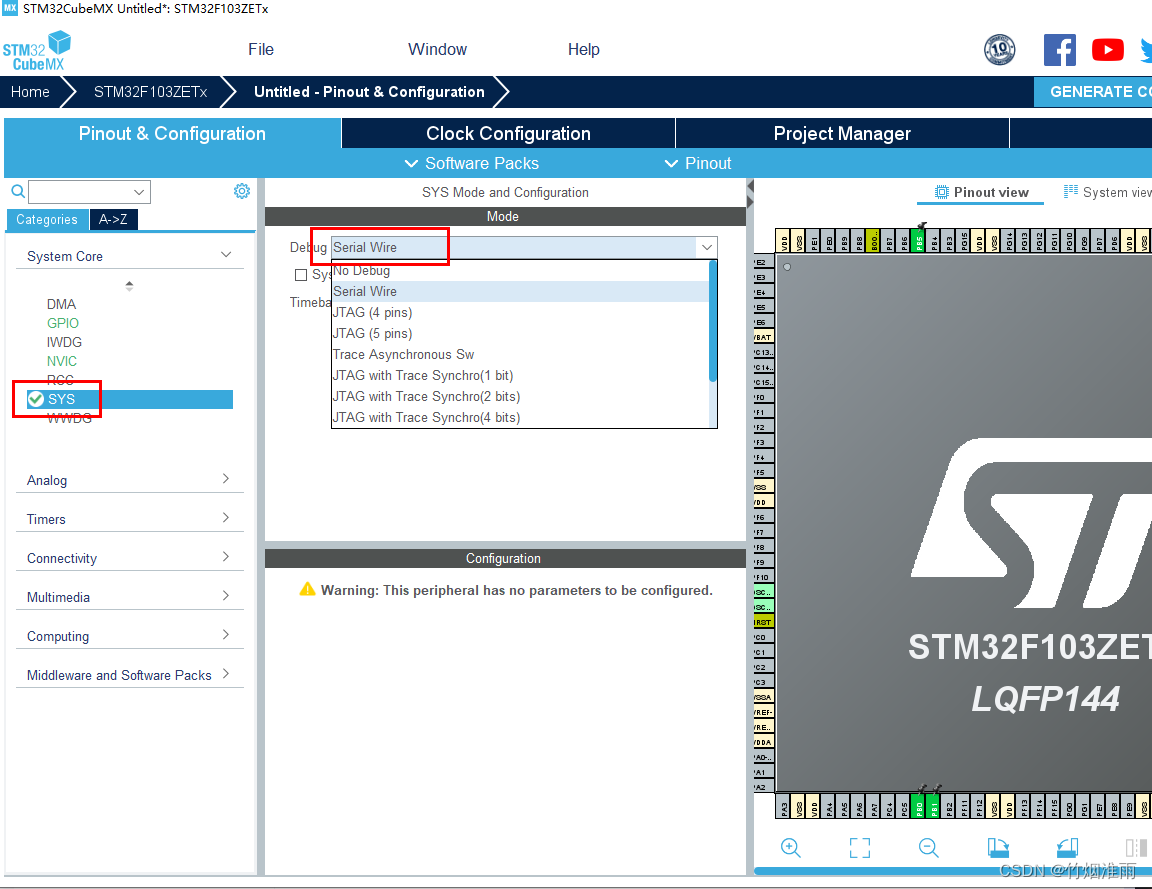The image size is (1152, 889).
Task: Zoom out of the chip pinout
Action: [929, 847]
